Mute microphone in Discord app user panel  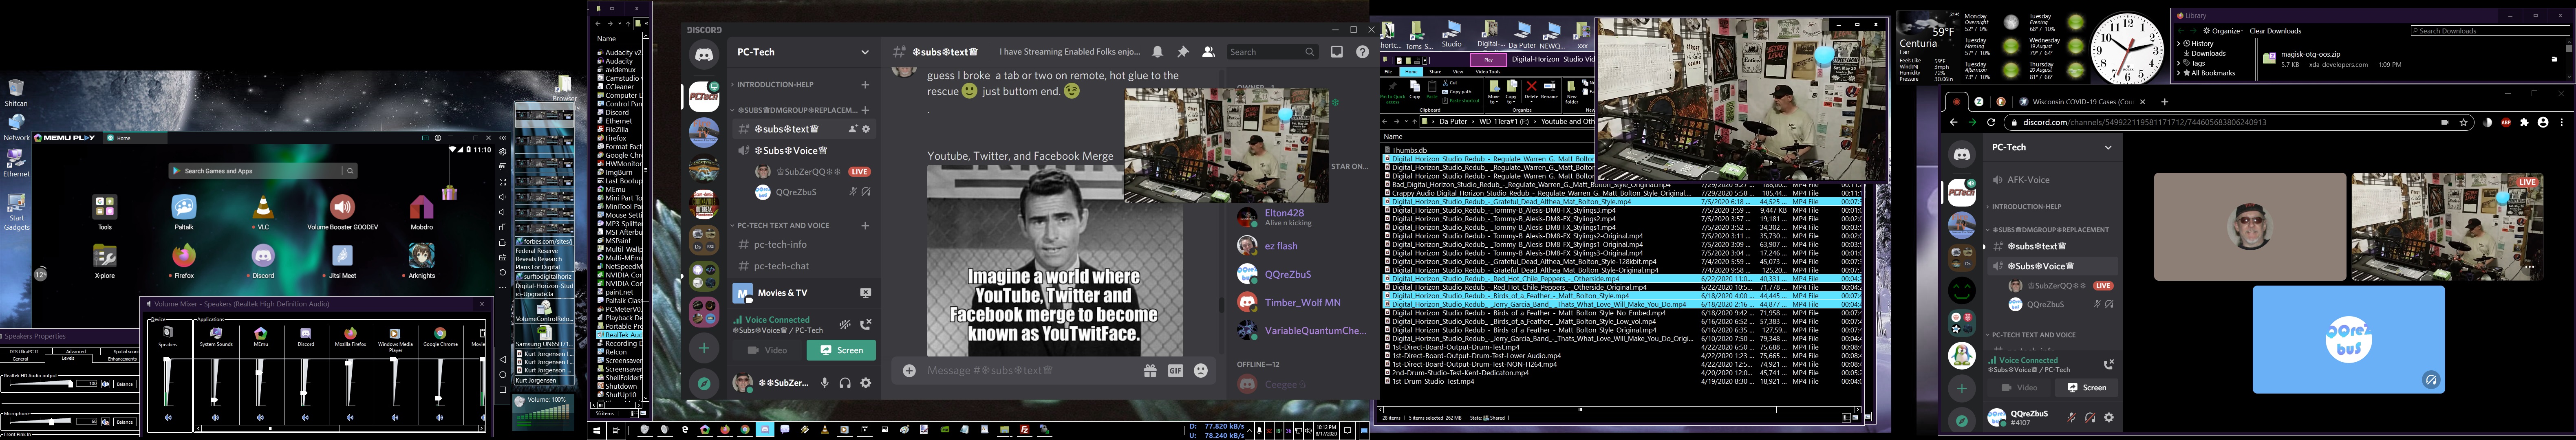coord(825,382)
